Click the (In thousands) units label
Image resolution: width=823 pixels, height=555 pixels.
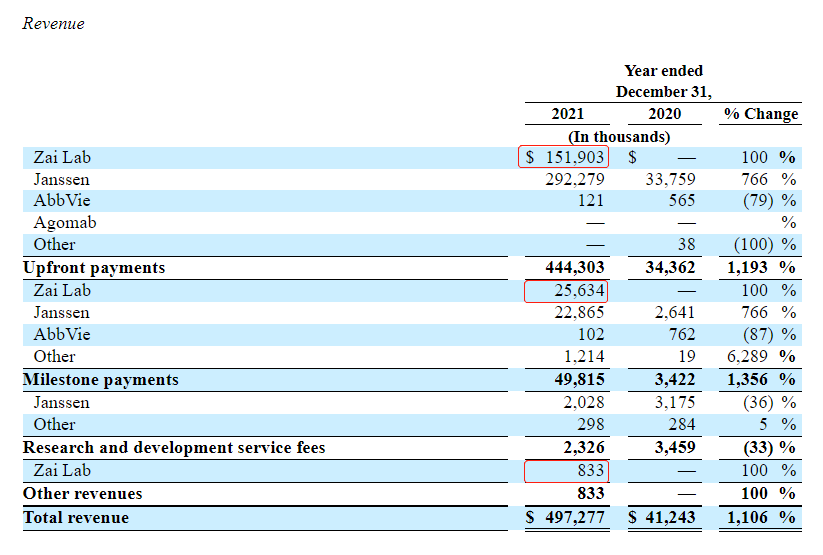619,136
